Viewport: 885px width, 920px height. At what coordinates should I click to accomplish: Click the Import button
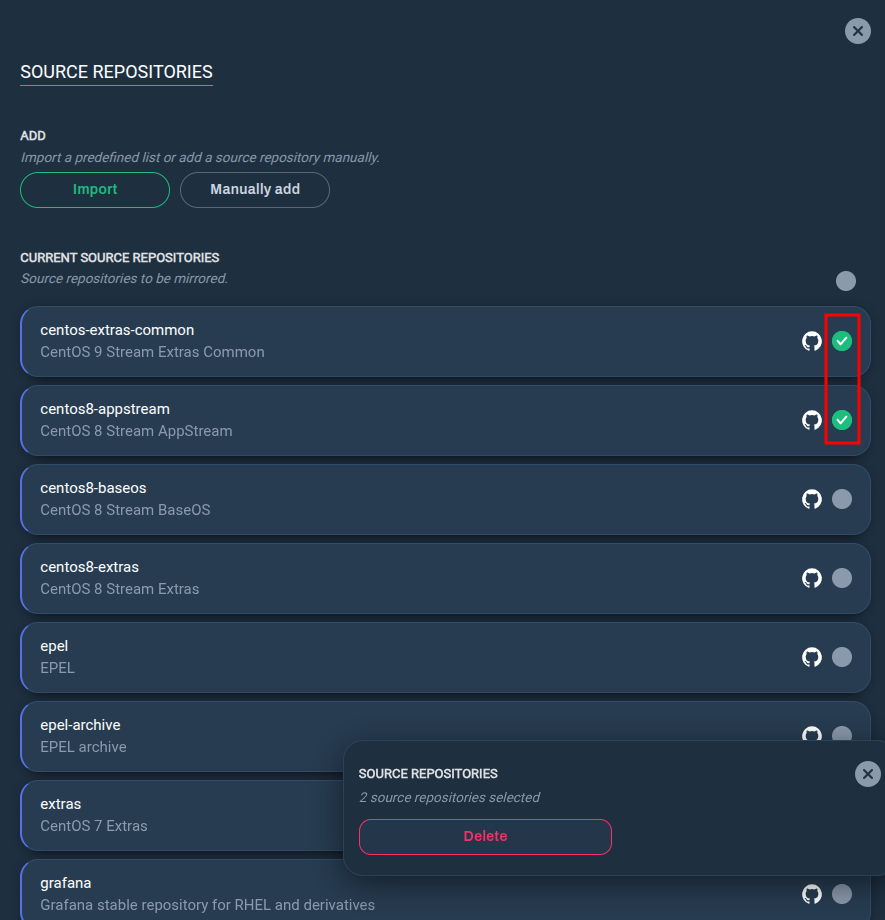pos(95,190)
